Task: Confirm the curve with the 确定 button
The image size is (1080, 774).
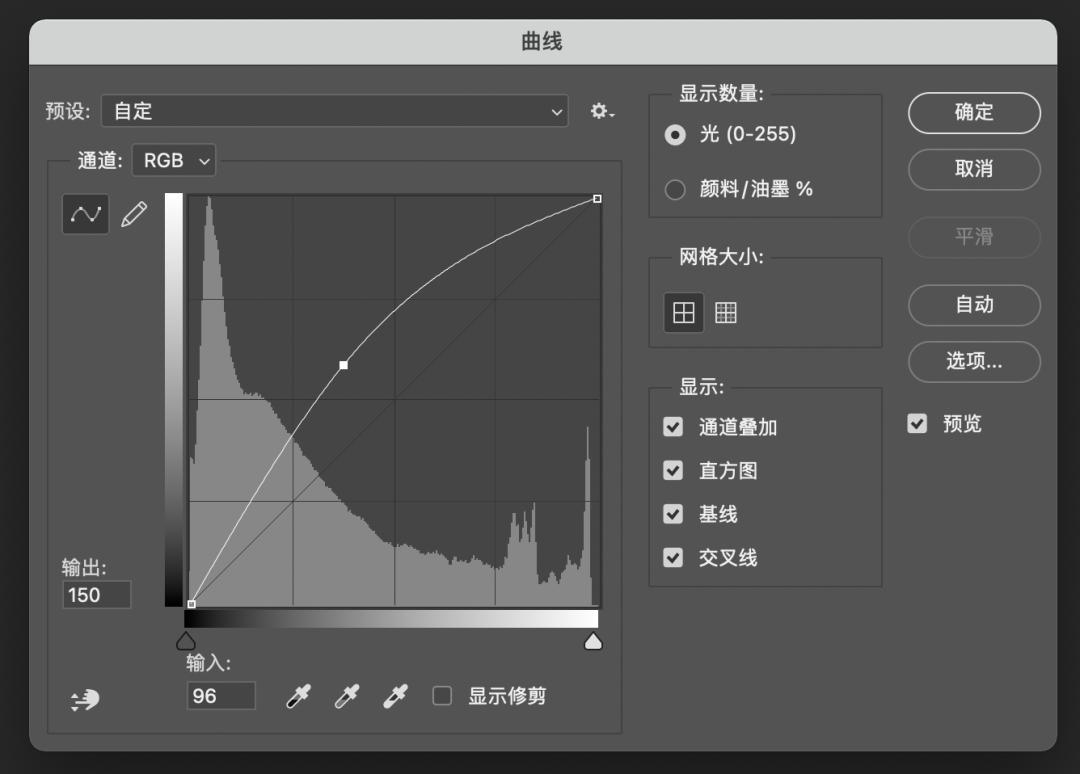Action: point(973,113)
